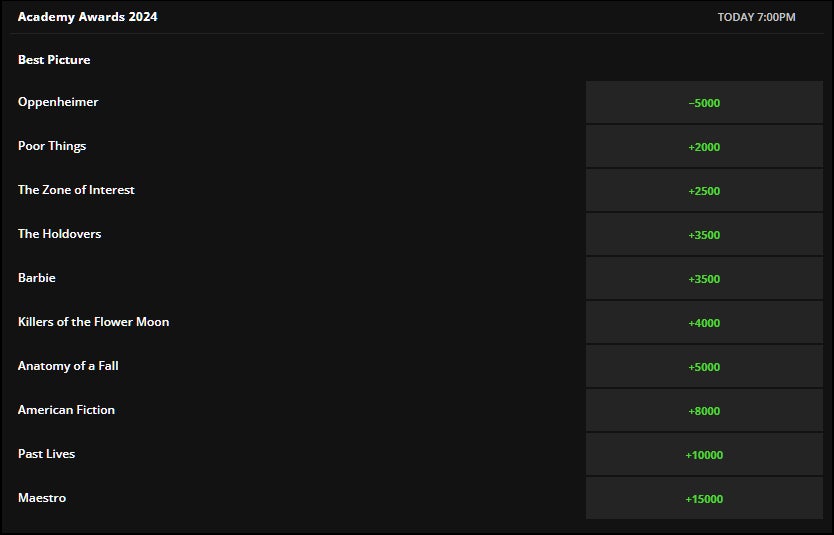Click the Past Lives nominee label

[46, 454]
